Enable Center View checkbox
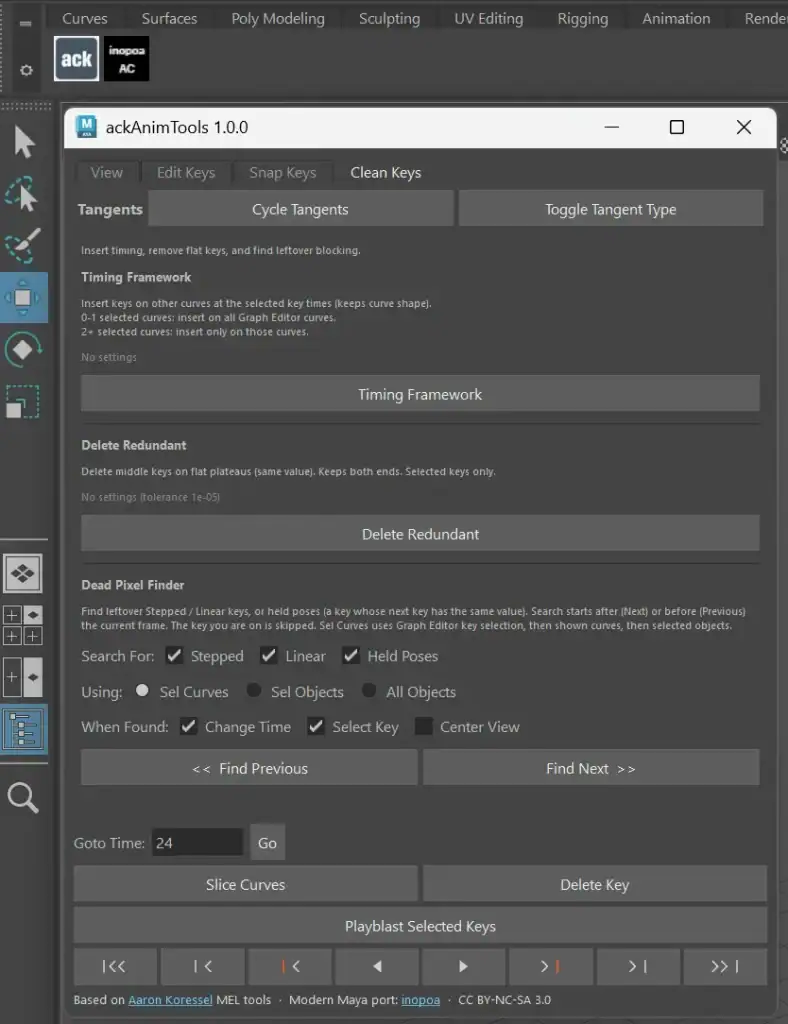Screen dimensions: 788x1024 (424, 726)
